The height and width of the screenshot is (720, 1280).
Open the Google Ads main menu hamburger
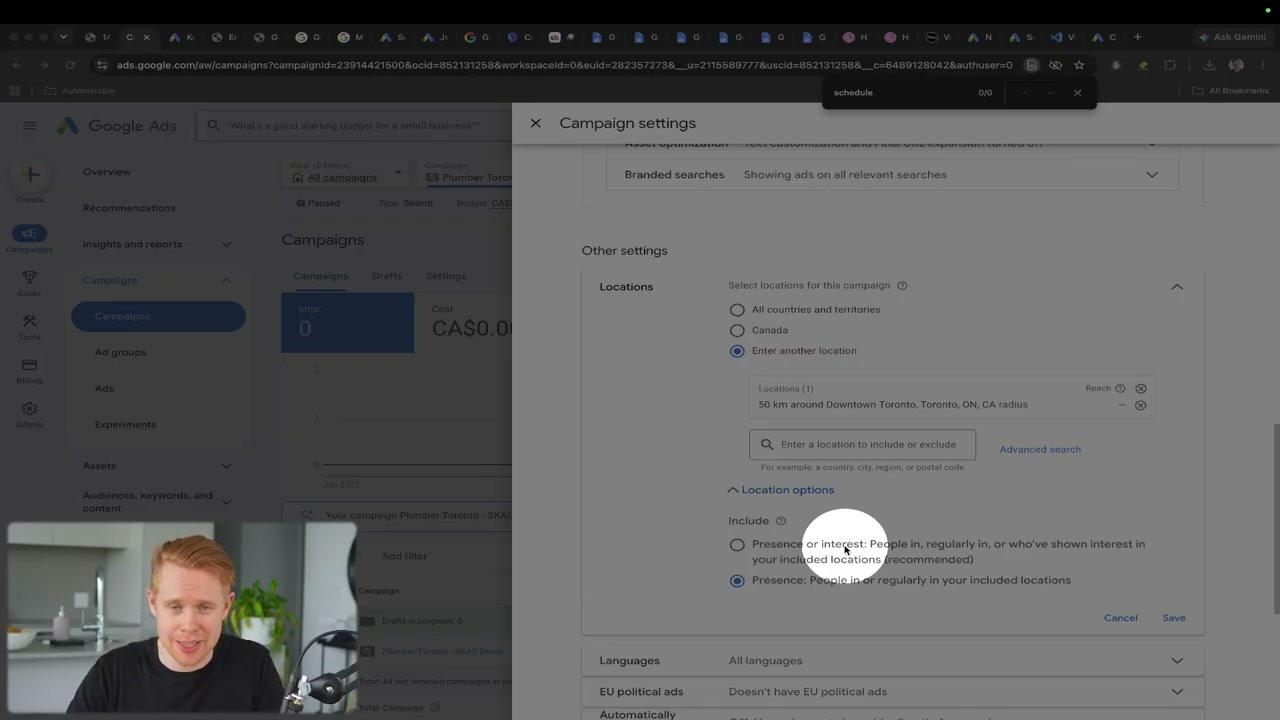[29, 126]
